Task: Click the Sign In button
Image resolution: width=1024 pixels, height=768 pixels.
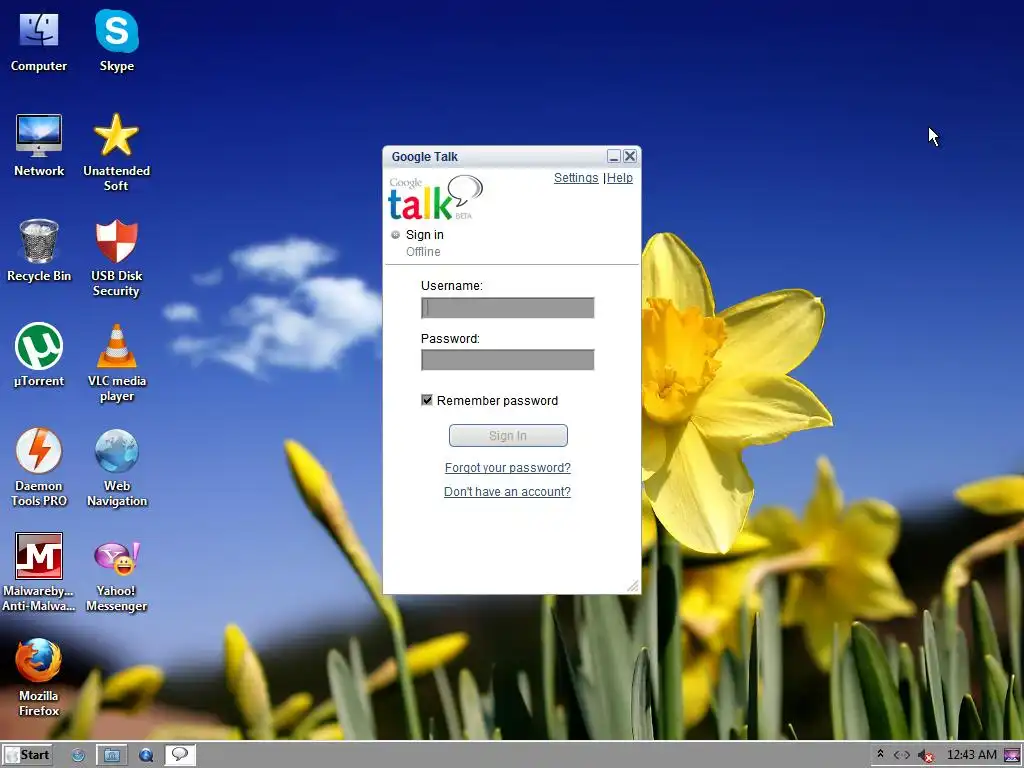Action: point(508,436)
